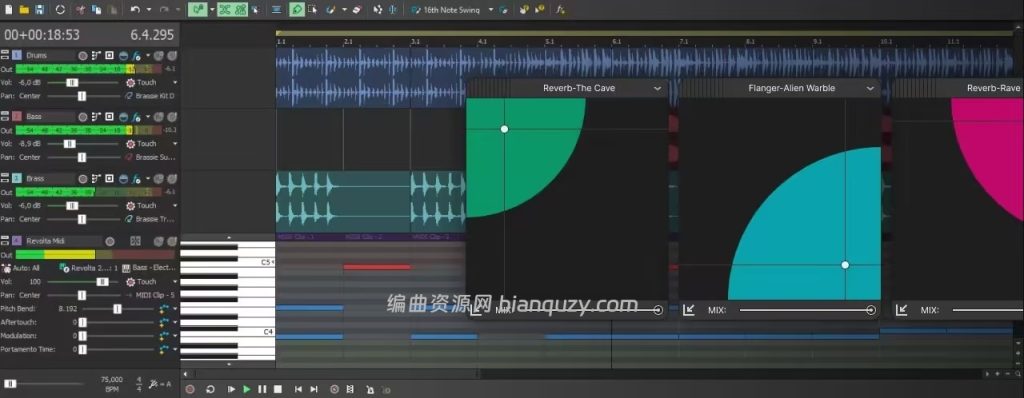The height and width of the screenshot is (398, 1024).
Task: Click the Brass track square monitor icon
Action: coord(109,178)
